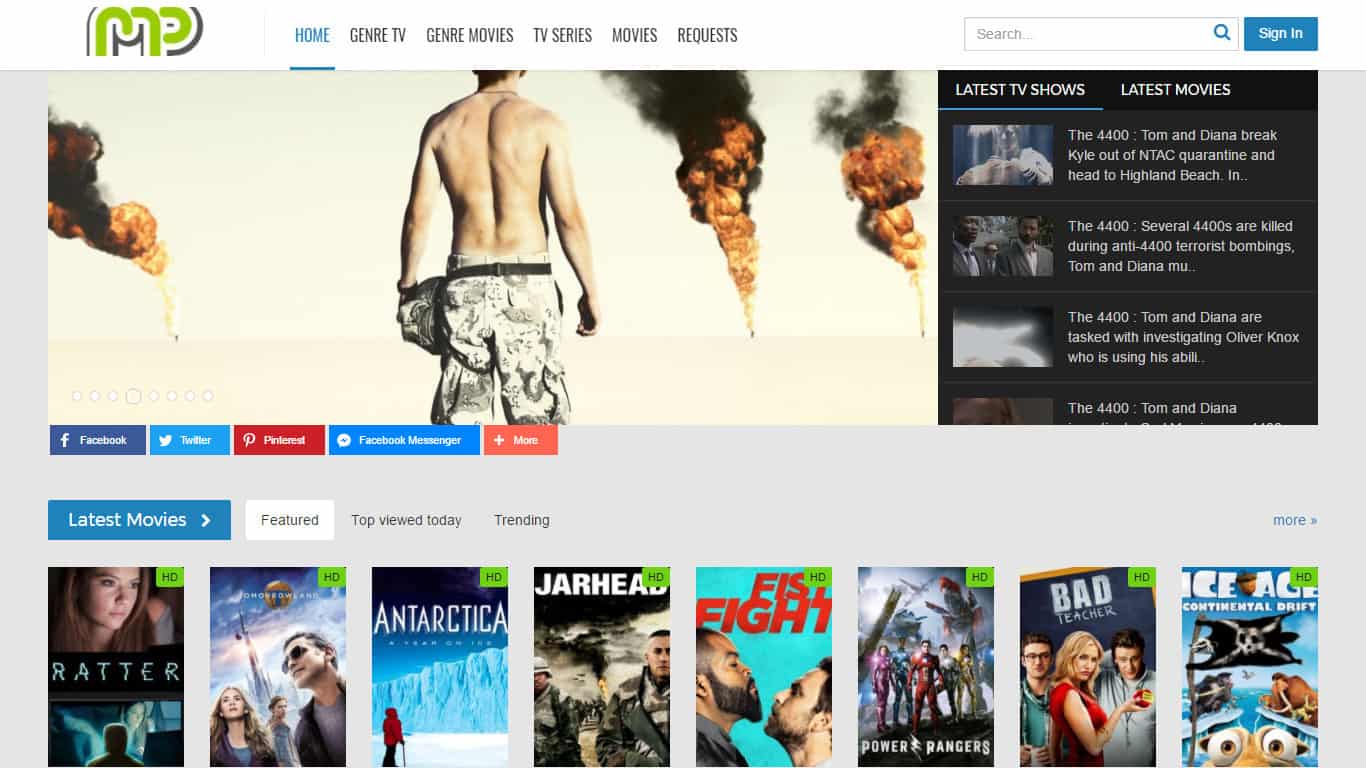This screenshot has width=1366, height=768.
Task: Switch to the Latest Movies sidebar tab
Action: [1175, 90]
